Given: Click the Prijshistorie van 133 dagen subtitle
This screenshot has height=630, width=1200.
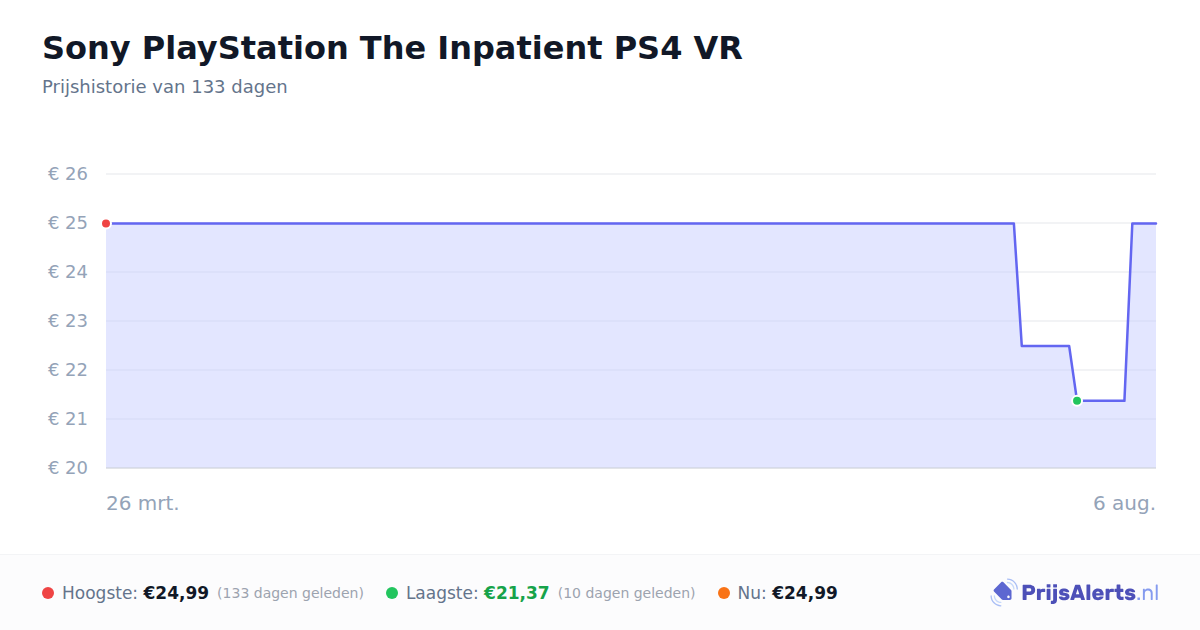Looking at the screenshot, I should 165,87.
